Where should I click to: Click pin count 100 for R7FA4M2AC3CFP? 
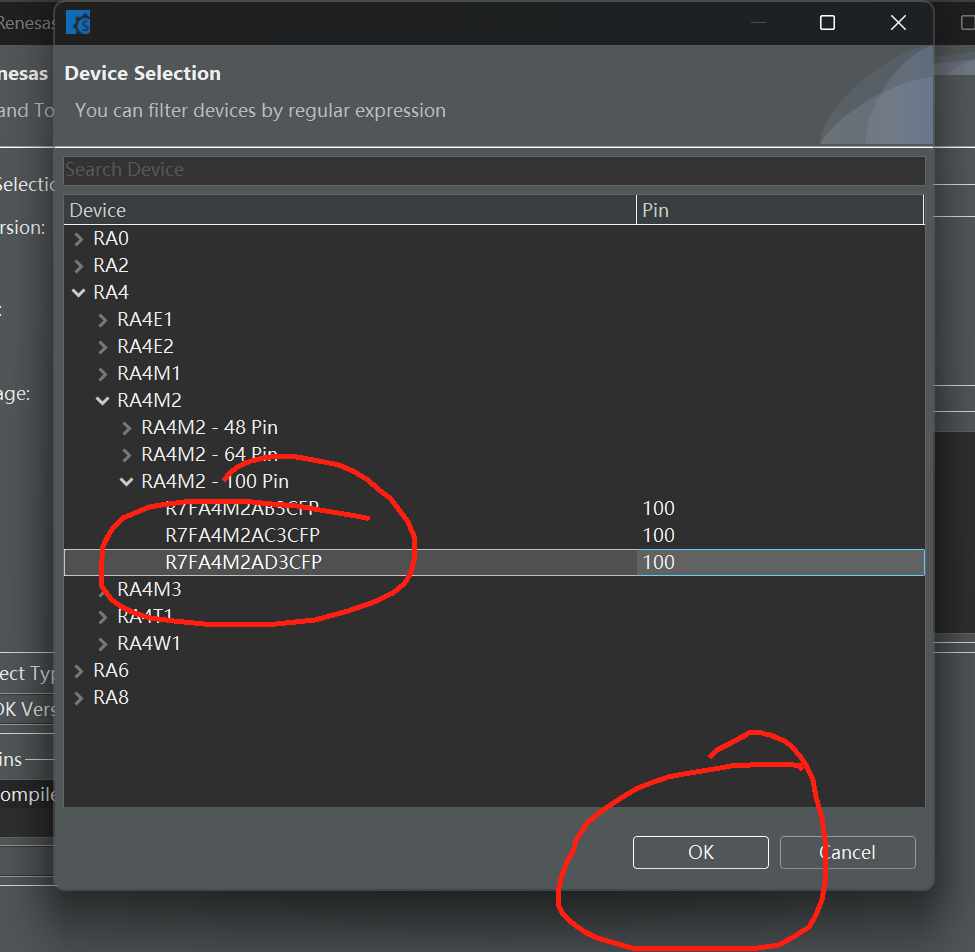[658, 535]
